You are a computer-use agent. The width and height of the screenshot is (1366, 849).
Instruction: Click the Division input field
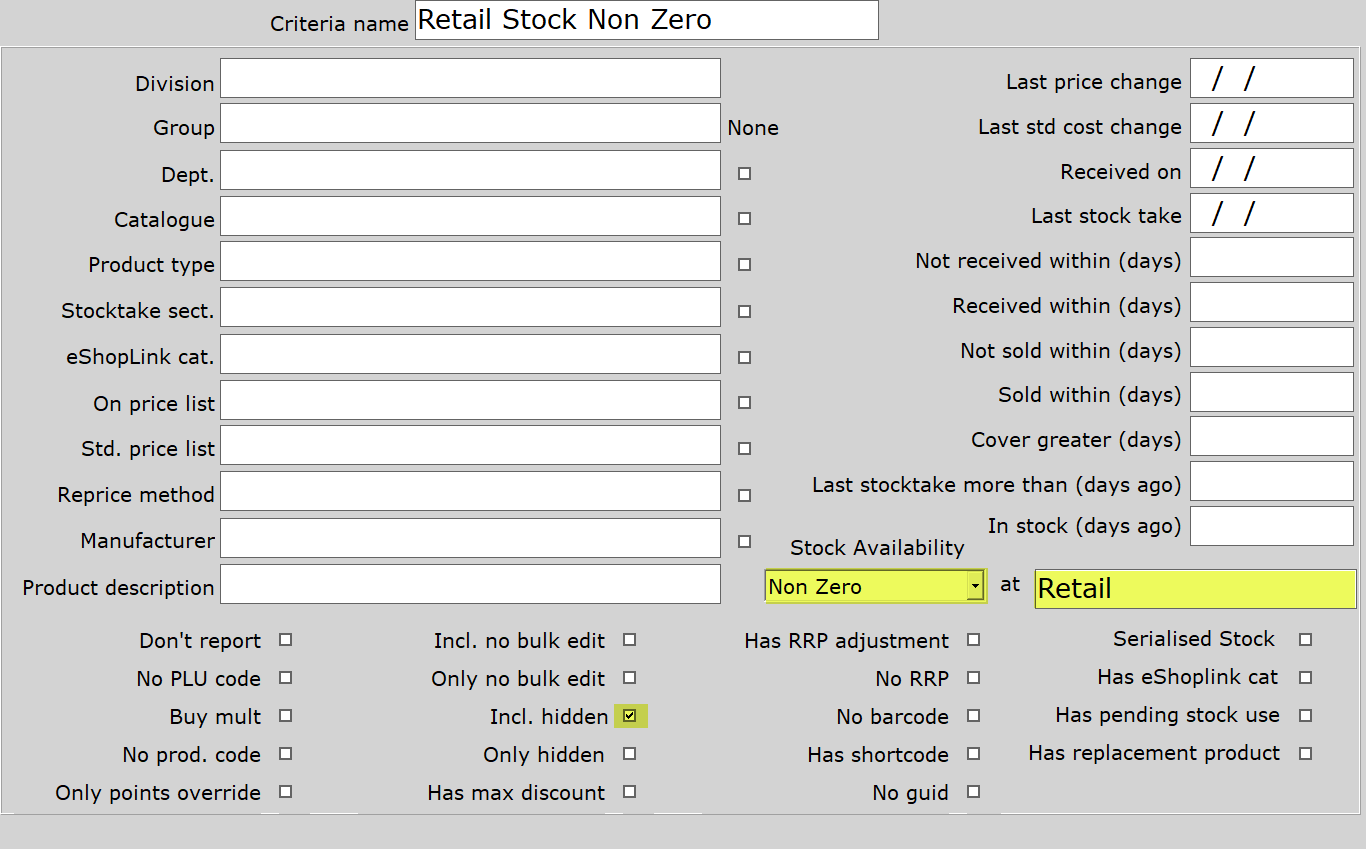470,78
